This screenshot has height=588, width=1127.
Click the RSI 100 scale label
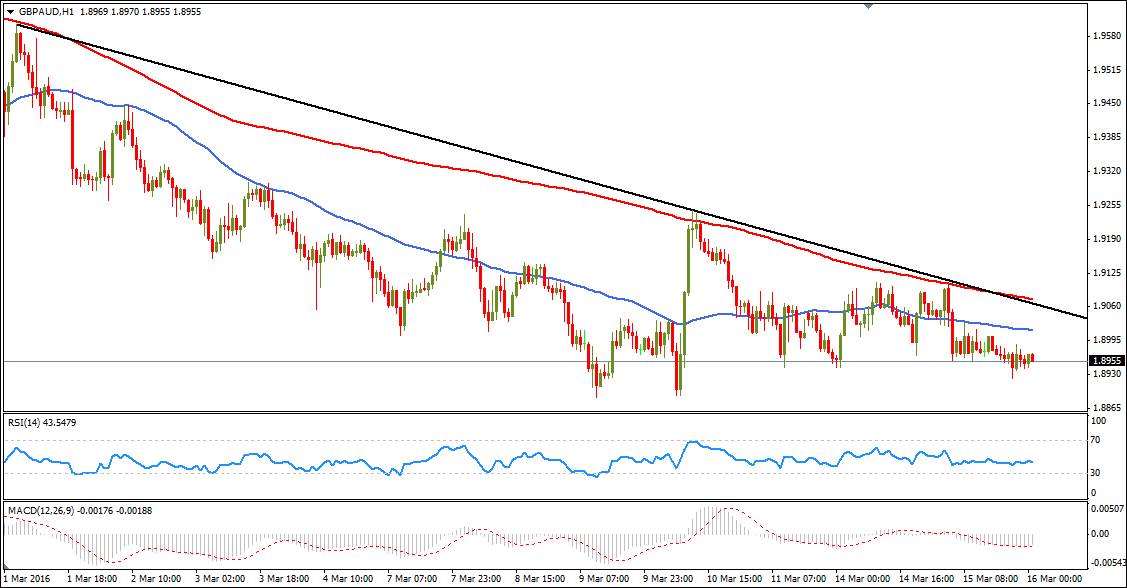[x=1098, y=420]
